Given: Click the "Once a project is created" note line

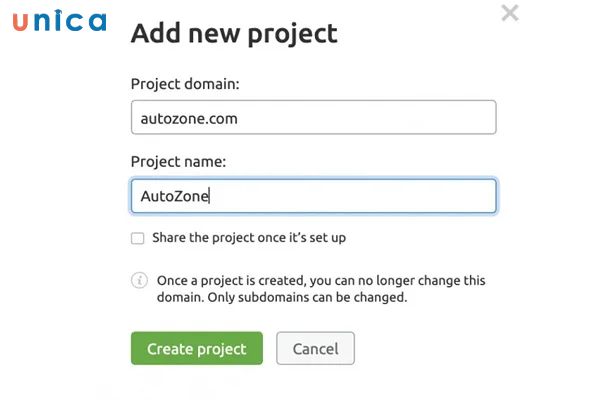Looking at the screenshot, I should click(318, 281).
